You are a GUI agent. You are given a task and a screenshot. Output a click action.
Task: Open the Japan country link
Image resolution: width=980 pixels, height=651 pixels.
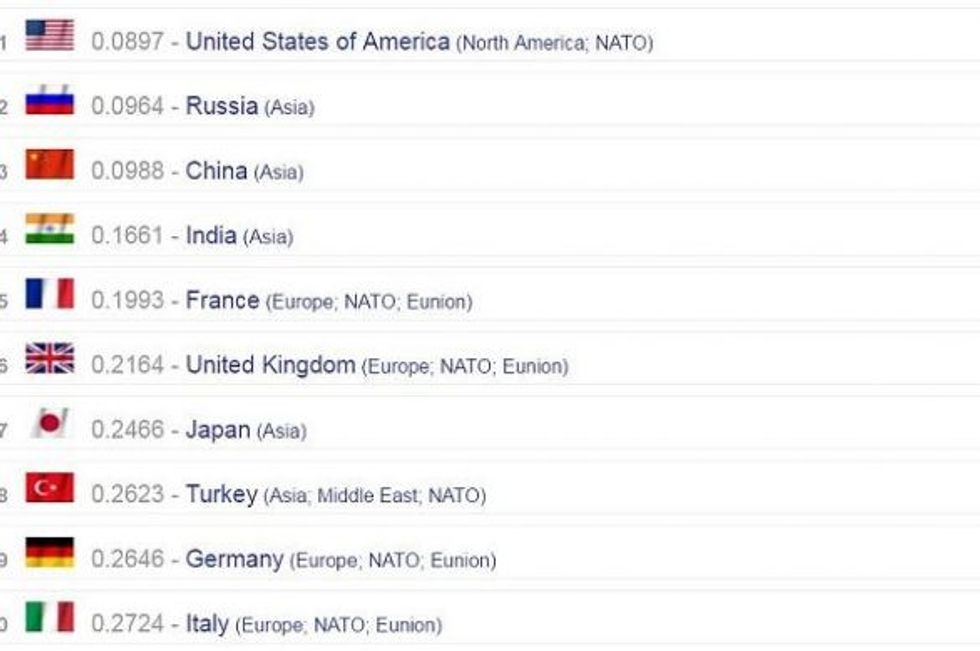point(217,430)
